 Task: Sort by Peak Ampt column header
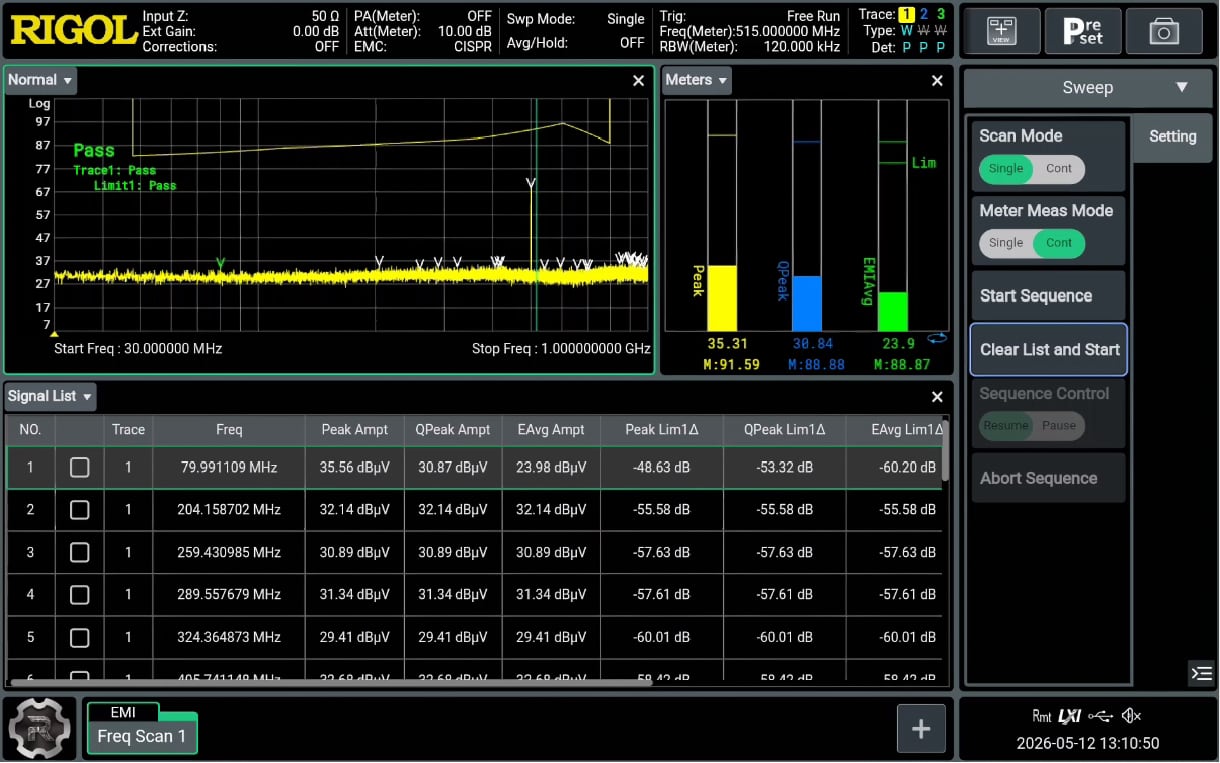point(355,430)
